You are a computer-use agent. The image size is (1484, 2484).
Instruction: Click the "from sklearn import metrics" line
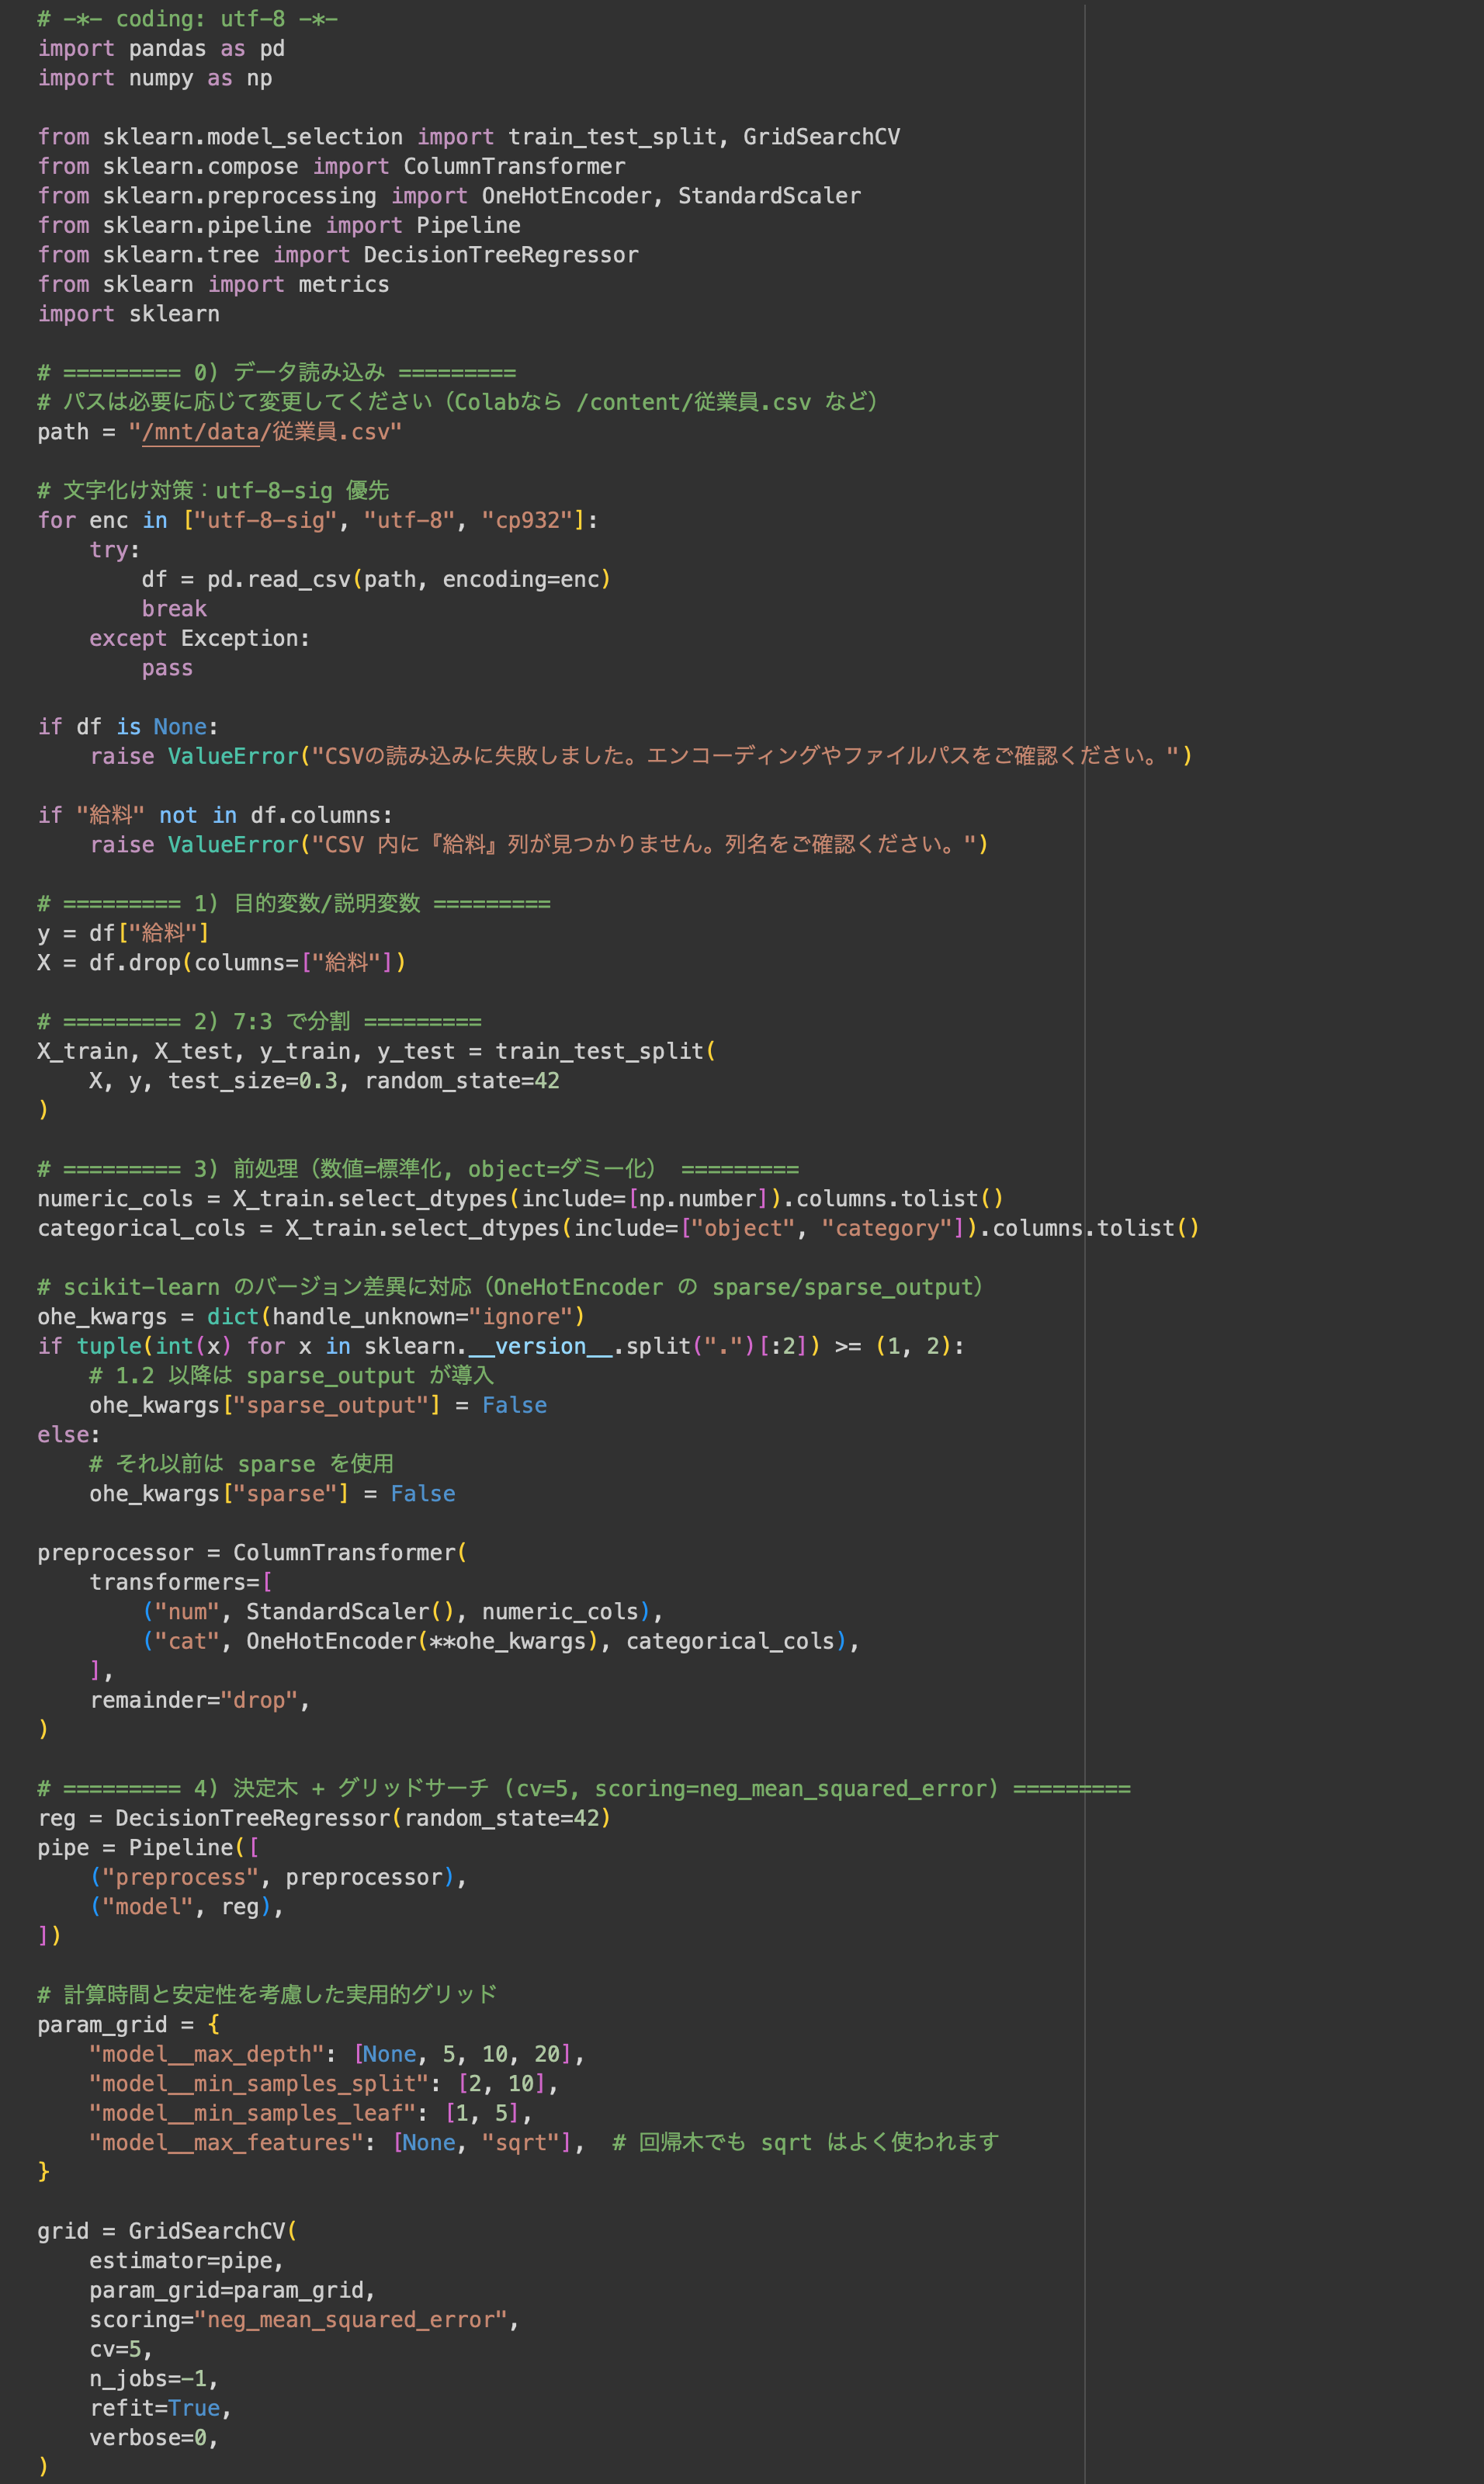(x=213, y=284)
